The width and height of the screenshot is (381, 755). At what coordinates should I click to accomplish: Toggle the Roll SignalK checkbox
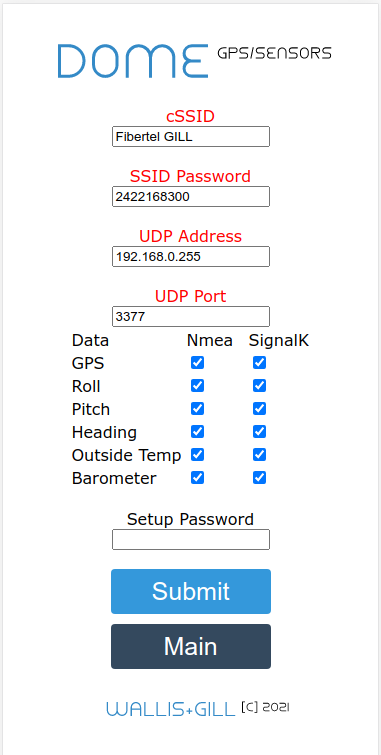click(259, 386)
